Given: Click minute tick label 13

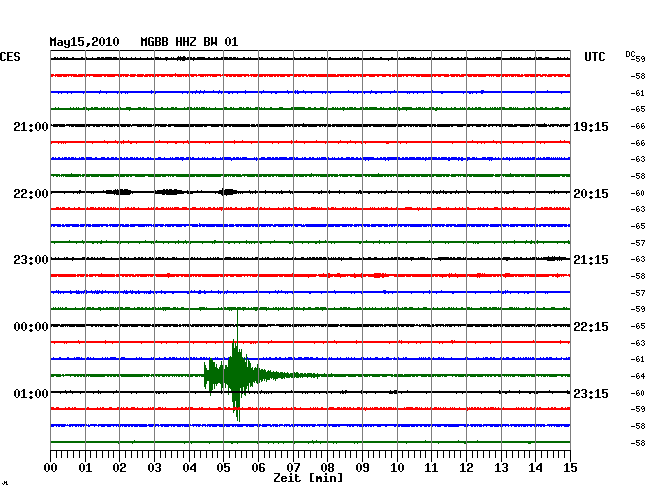Looking at the screenshot, I should click(x=501, y=468).
